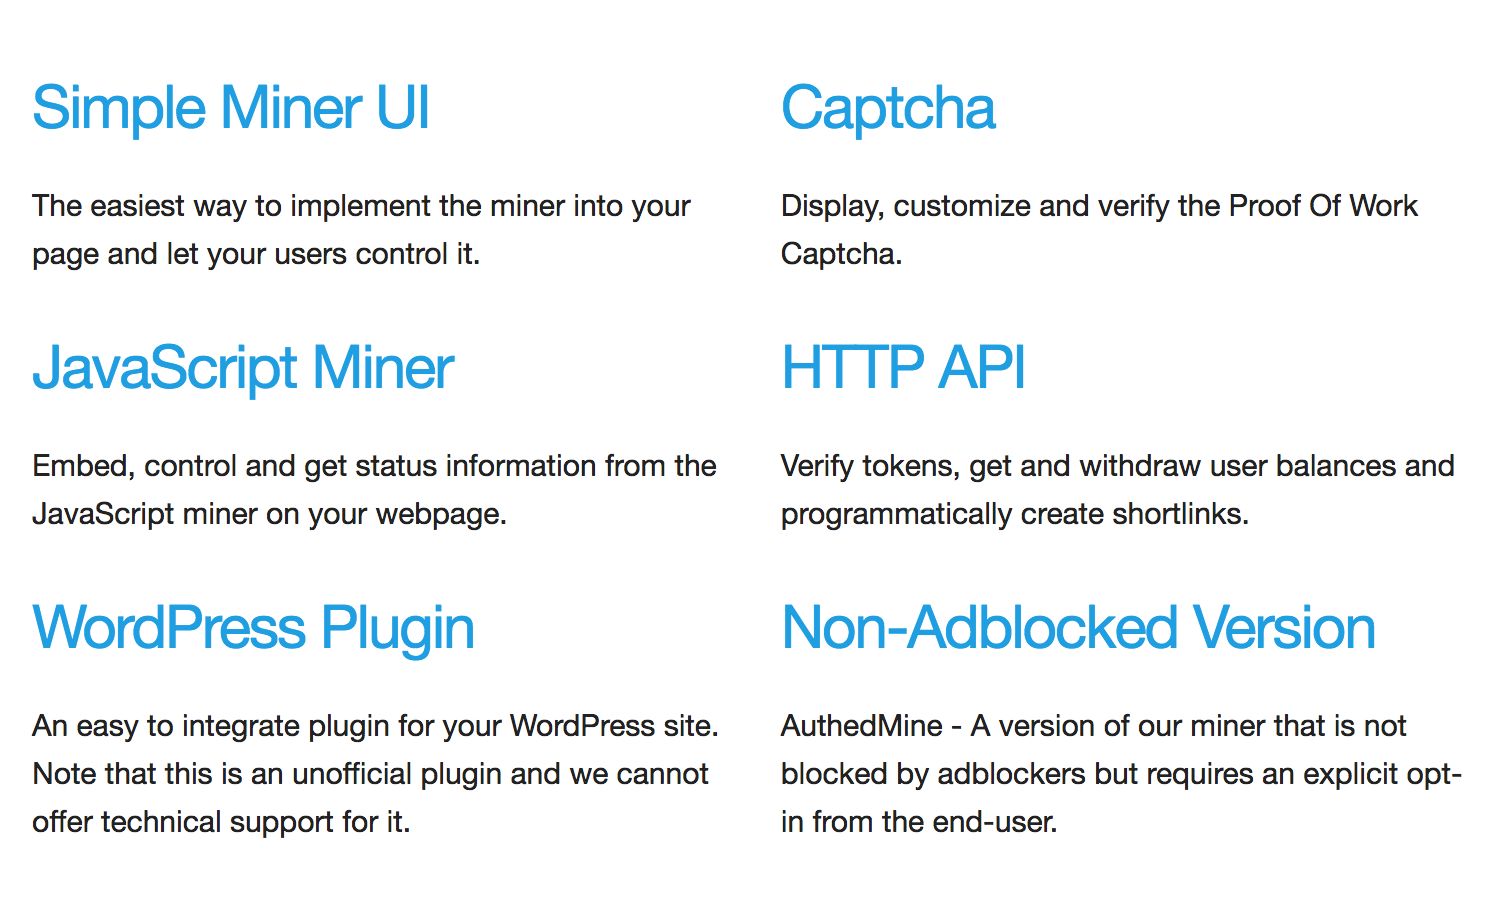Screen dimensions: 1490x910
Task: Open the Captcha documentation link
Action: coord(888,109)
